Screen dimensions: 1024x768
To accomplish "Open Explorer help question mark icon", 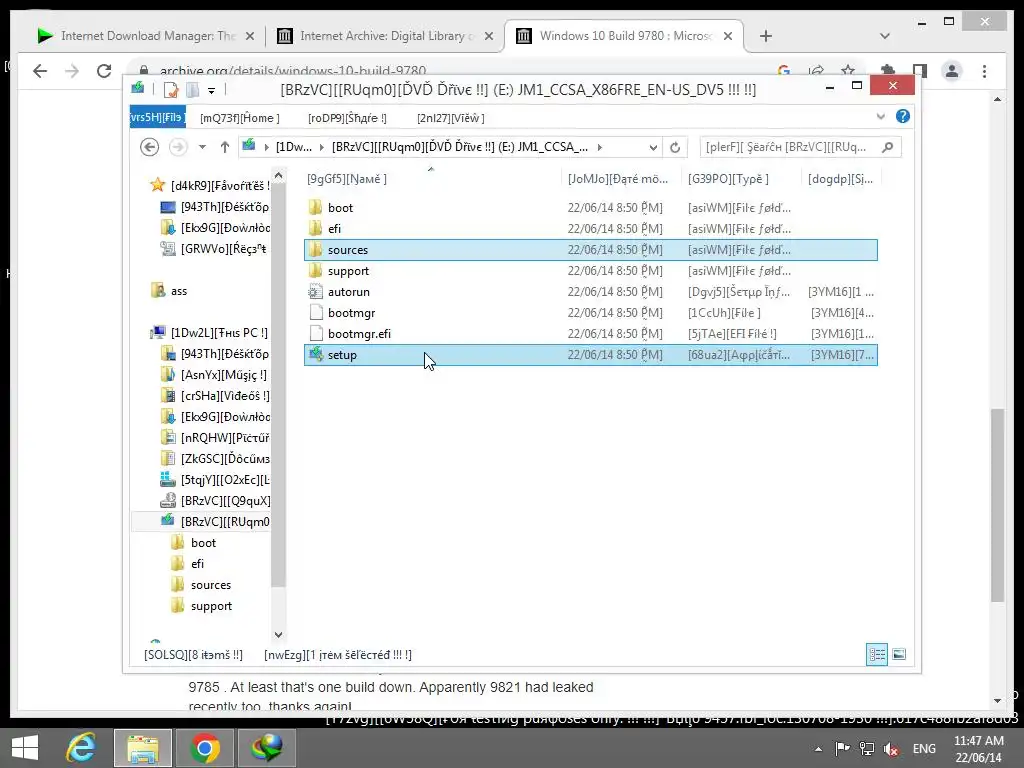I will 903,116.
